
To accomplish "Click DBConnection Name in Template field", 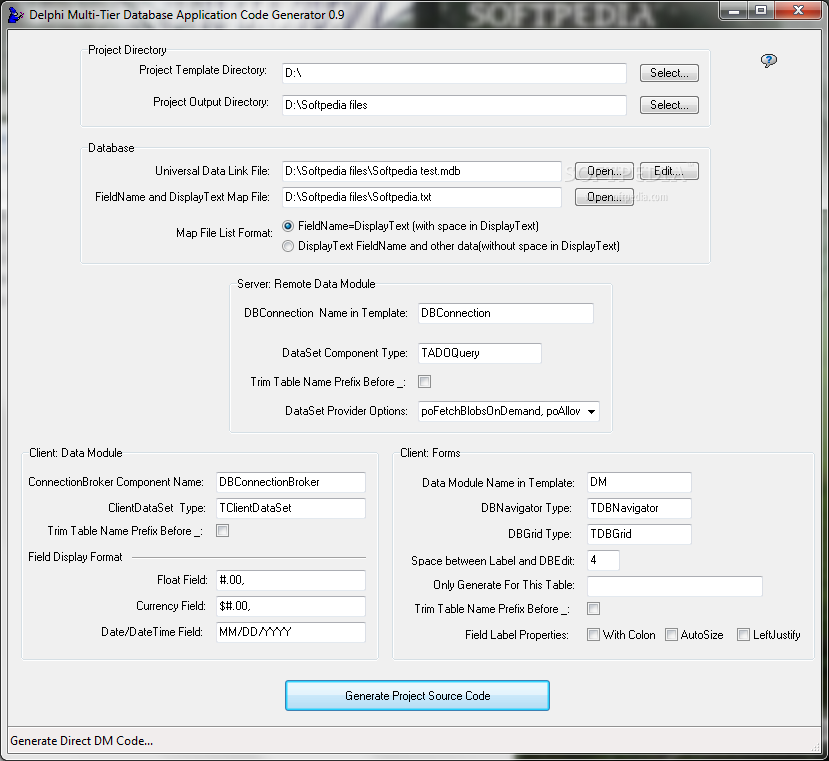I will click(505, 313).
